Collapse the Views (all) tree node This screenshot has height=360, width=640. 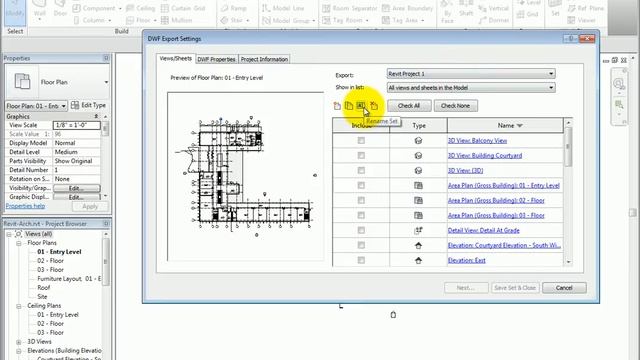9,234
